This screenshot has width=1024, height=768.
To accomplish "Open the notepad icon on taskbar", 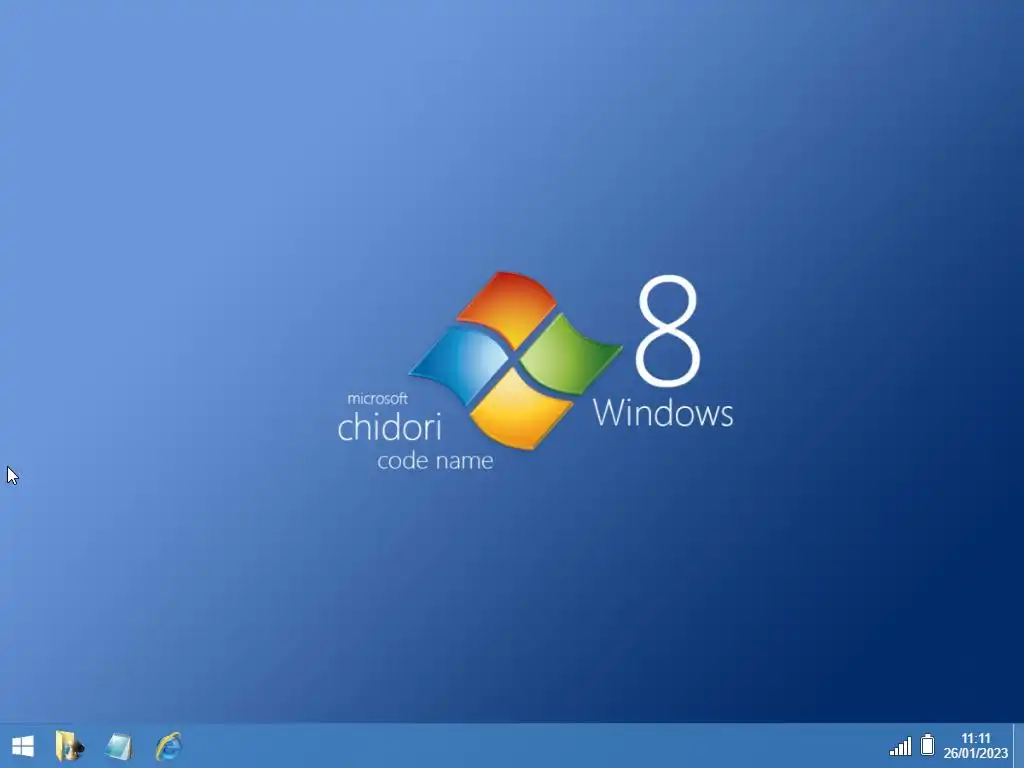I will [119, 746].
